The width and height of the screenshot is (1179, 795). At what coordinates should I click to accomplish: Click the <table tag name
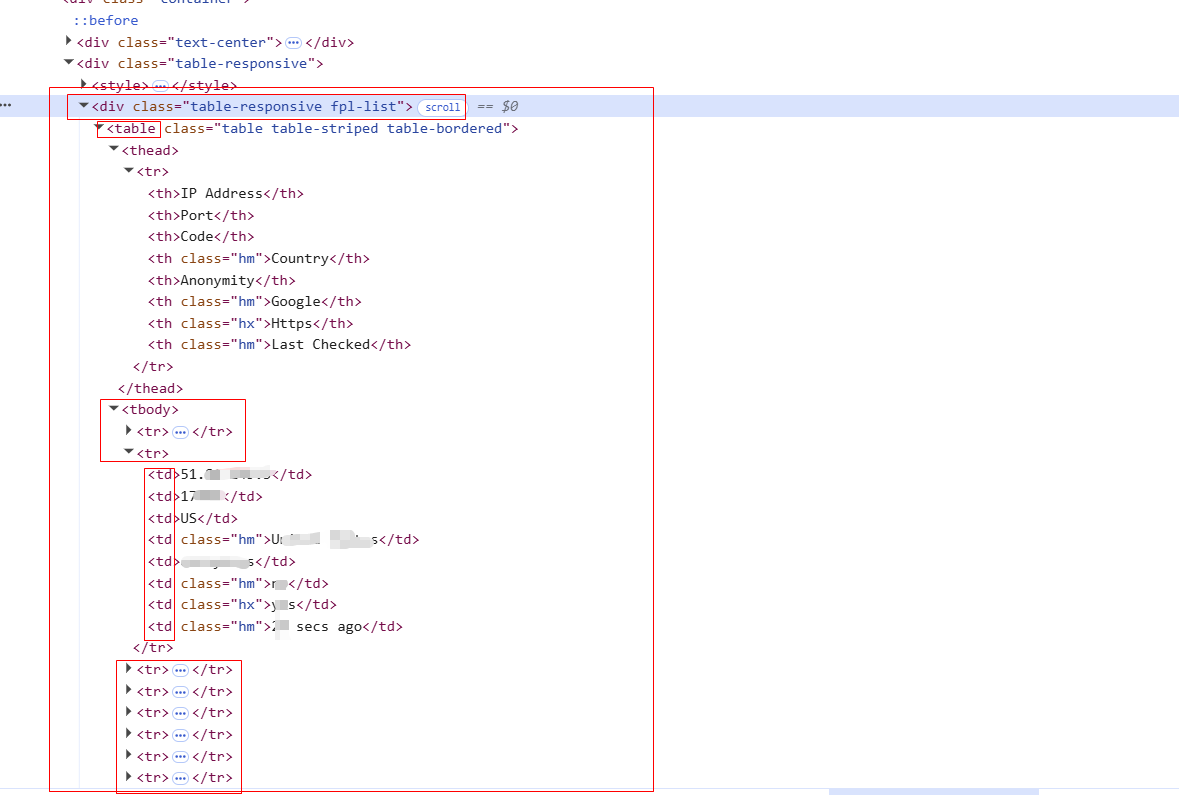click(x=131, y=128)
